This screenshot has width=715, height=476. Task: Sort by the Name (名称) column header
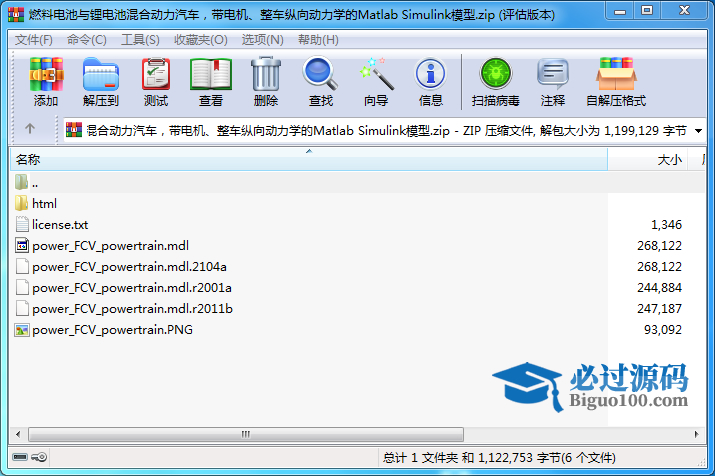[309, 159]
